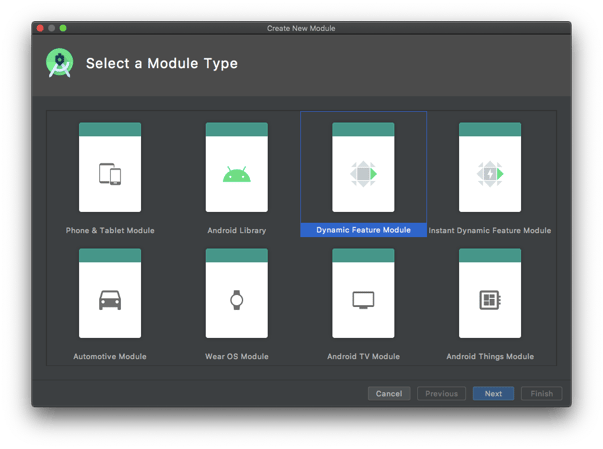Select the Android Library text label
603x449 pixels.
(x=236, y=230)
